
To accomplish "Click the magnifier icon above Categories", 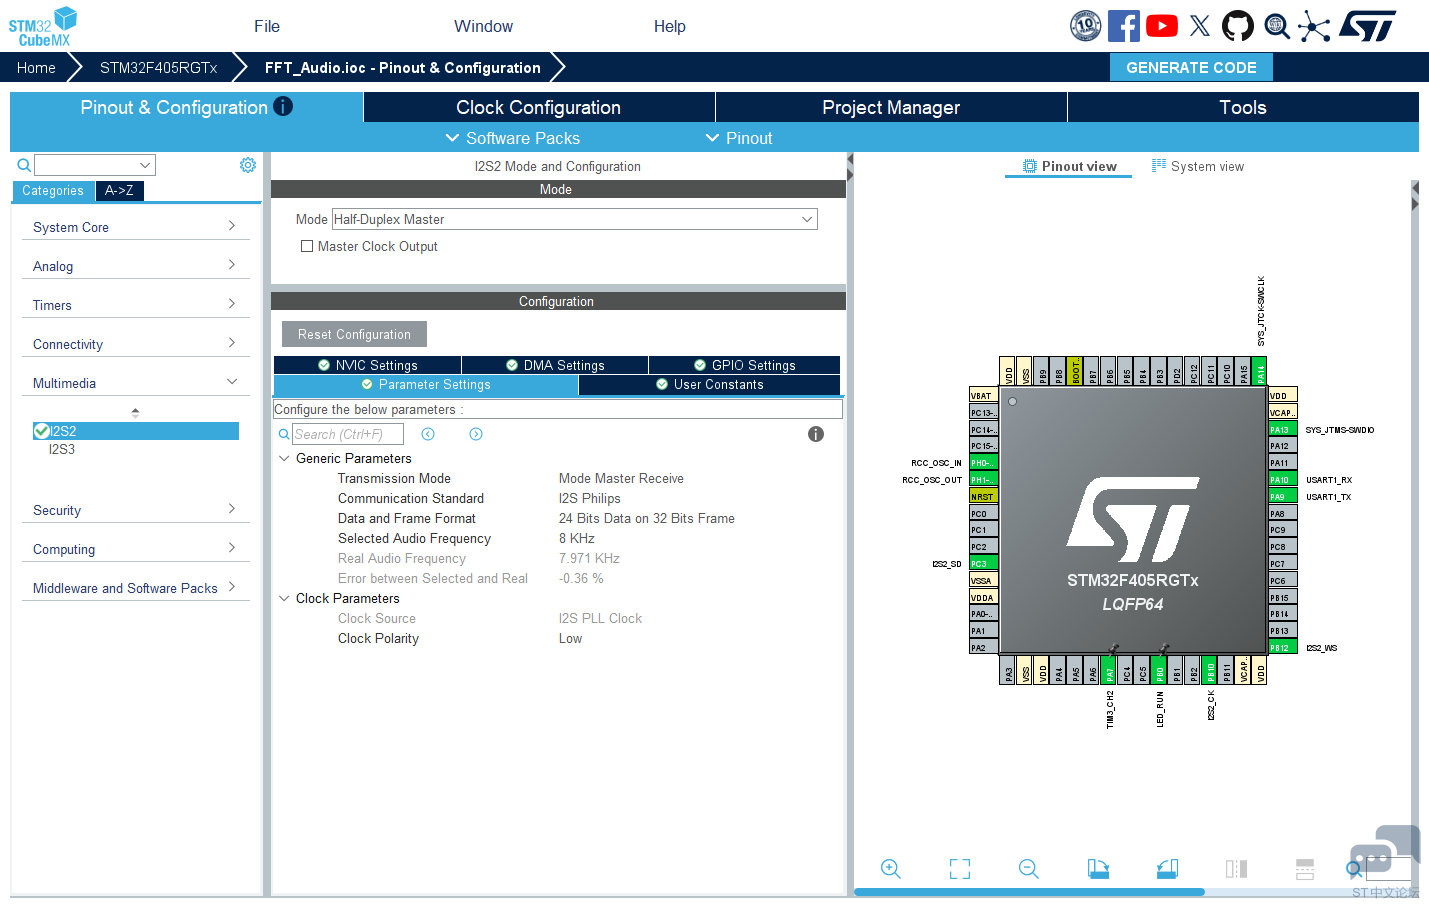I will point(24,165).
